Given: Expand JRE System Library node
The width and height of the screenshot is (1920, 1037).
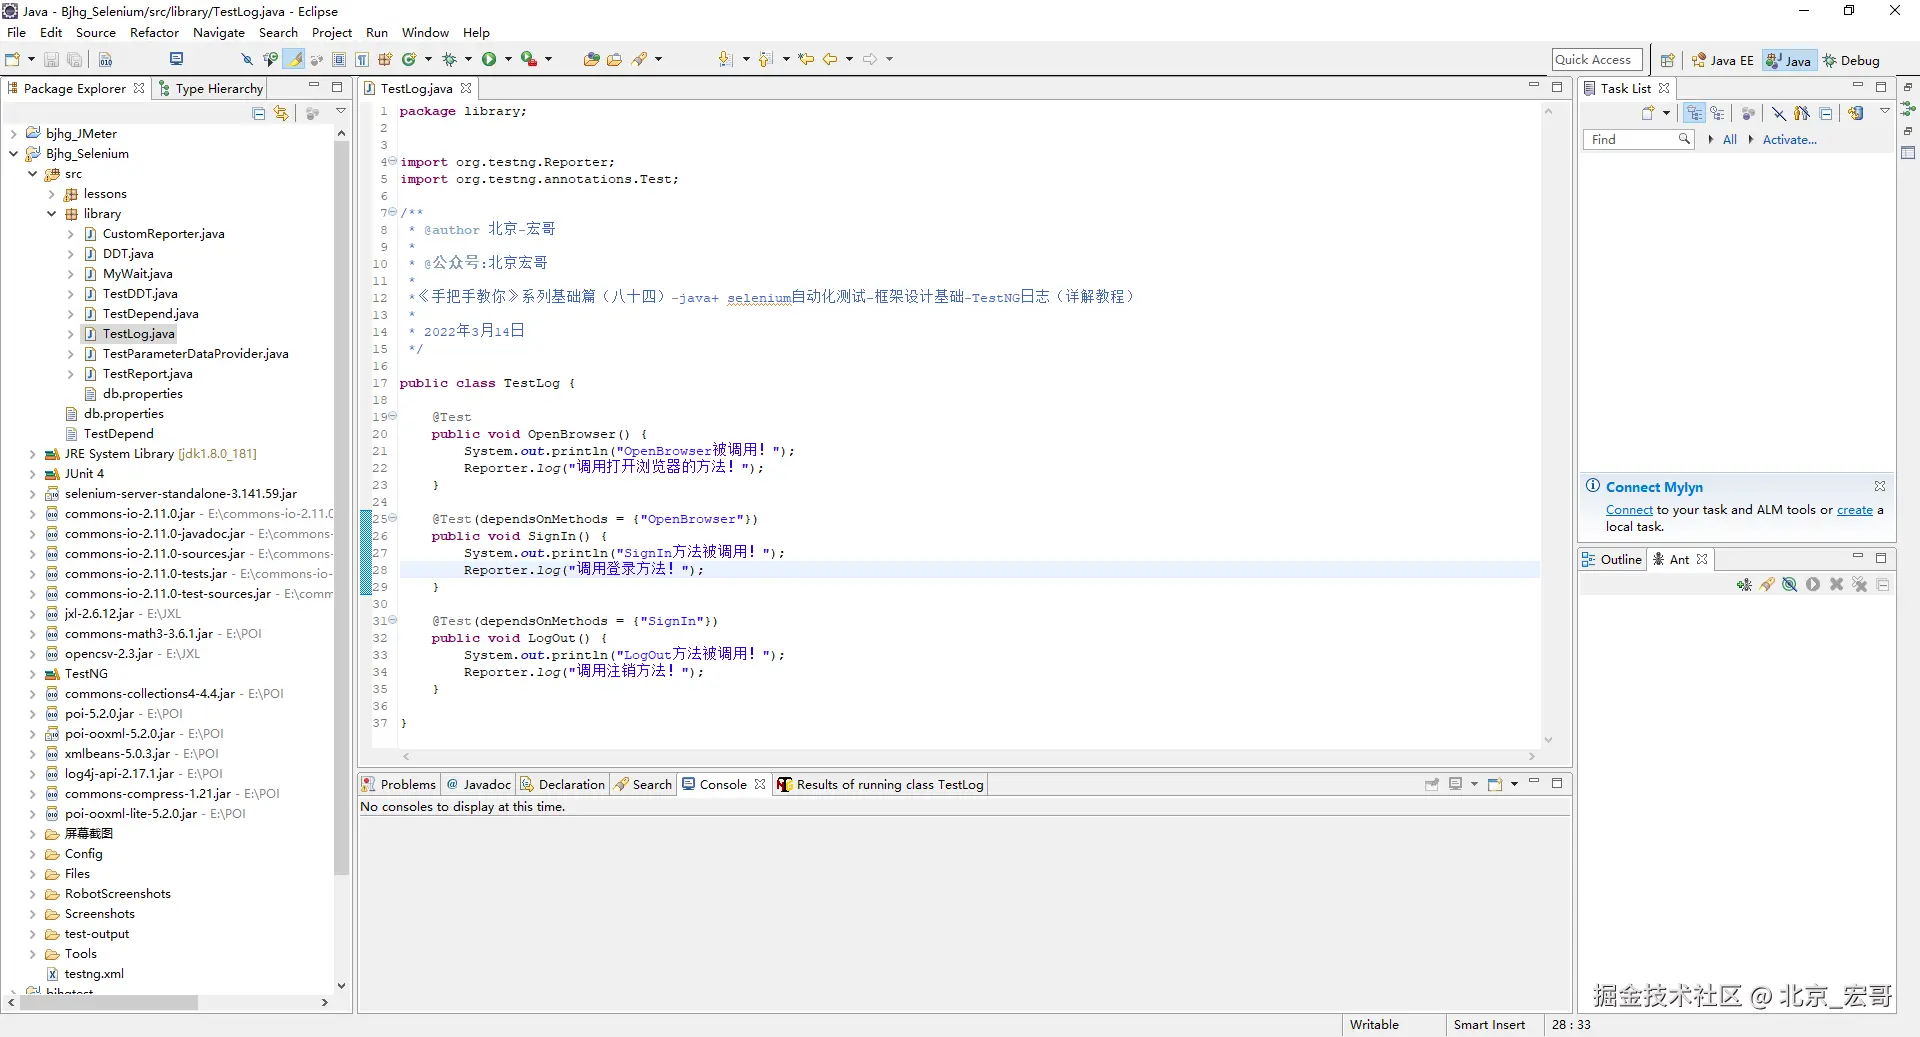Looking at the screenshot, I should point(33,454).
